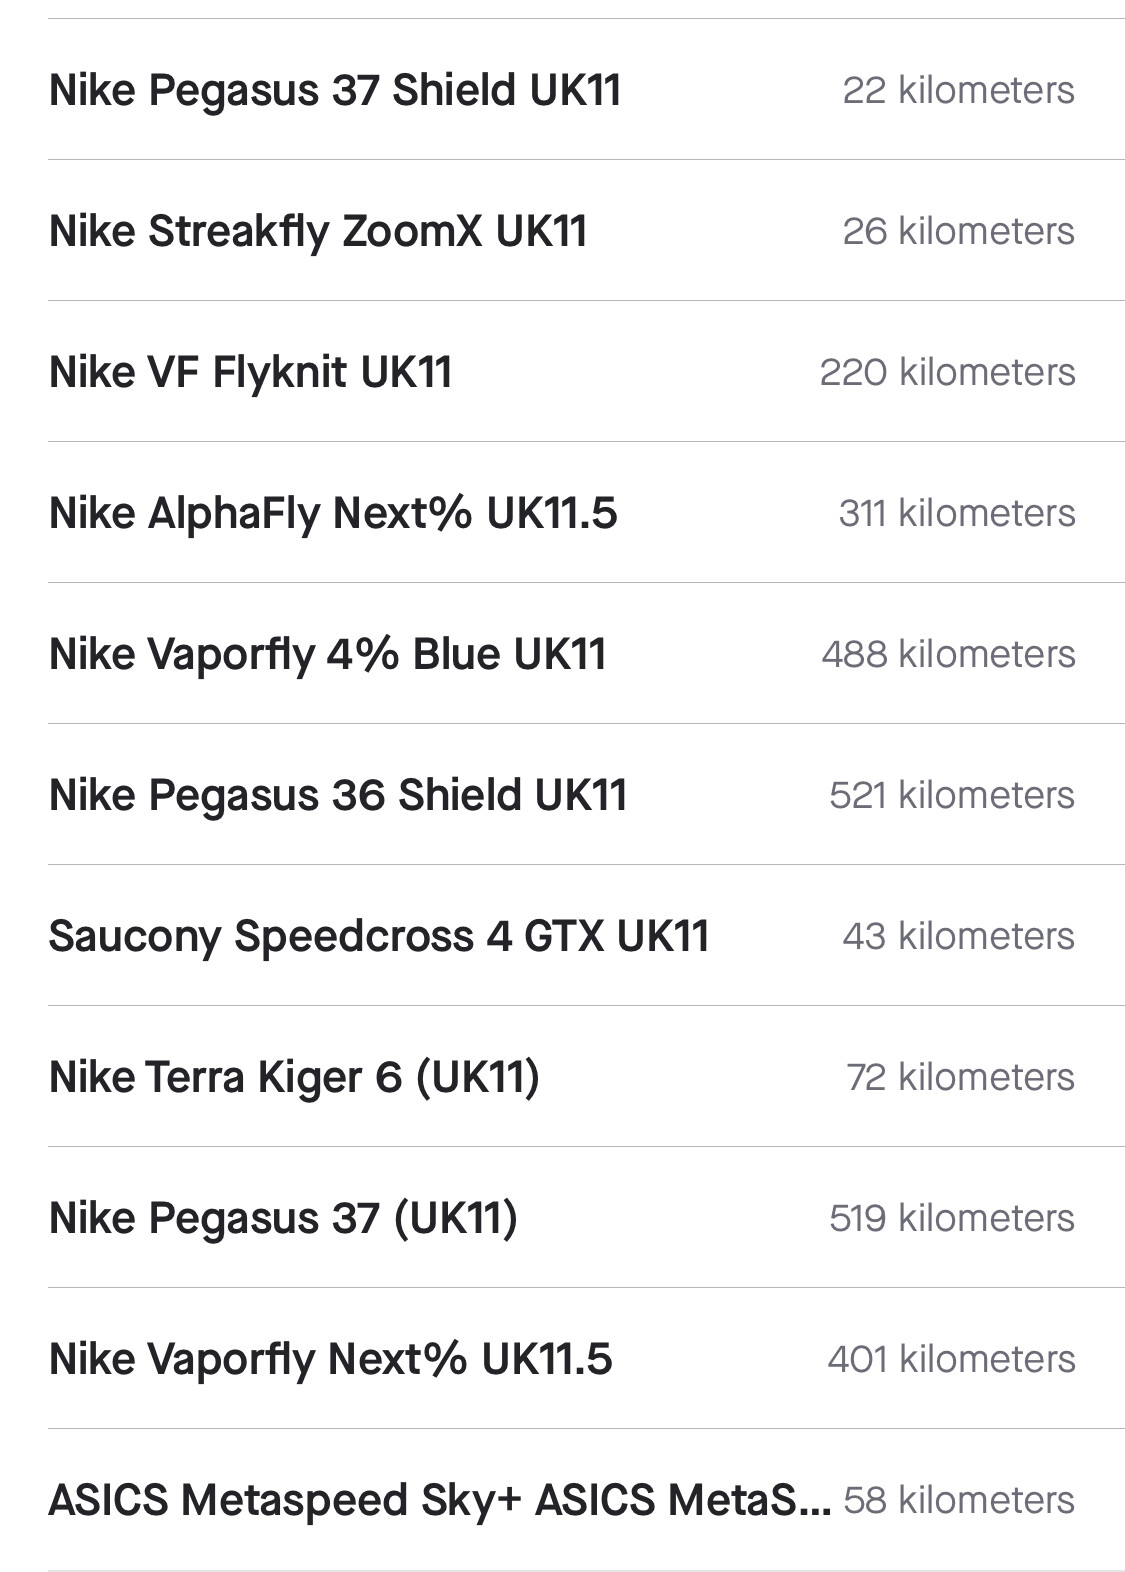Open the ASICS Metaspeed Sky+ entry
1125x1572 pixels.
click(562, 1500)
